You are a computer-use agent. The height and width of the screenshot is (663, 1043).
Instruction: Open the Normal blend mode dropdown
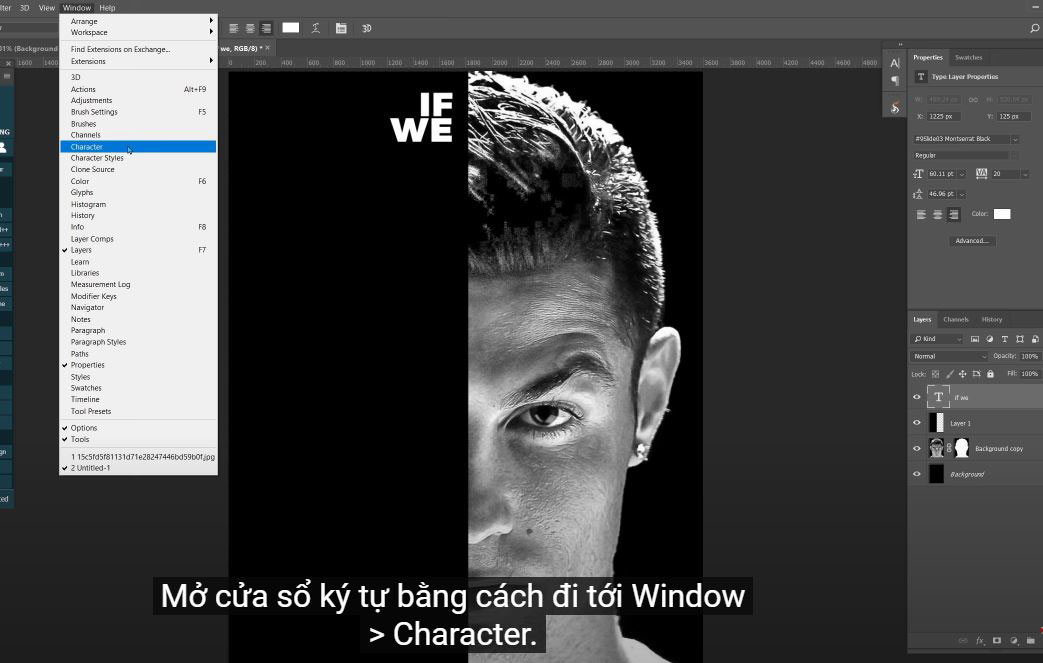coord(949,356)
